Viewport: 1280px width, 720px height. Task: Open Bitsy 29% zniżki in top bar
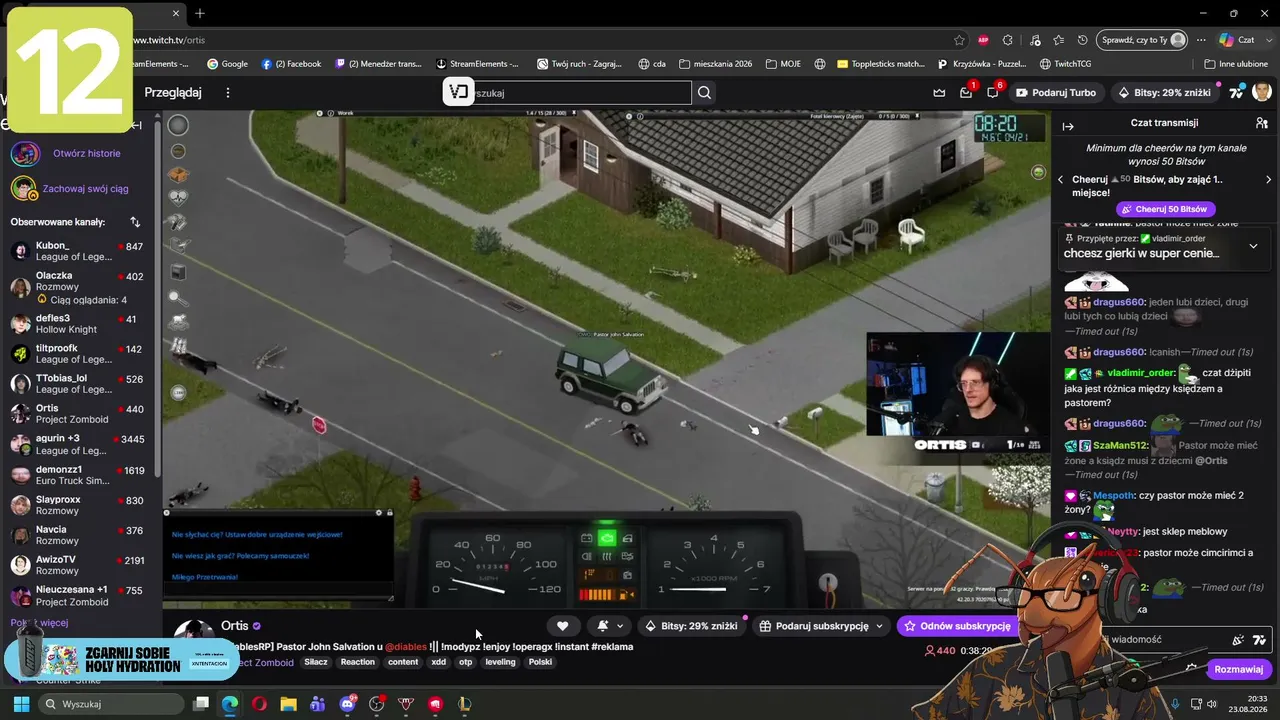point(1164,92)
